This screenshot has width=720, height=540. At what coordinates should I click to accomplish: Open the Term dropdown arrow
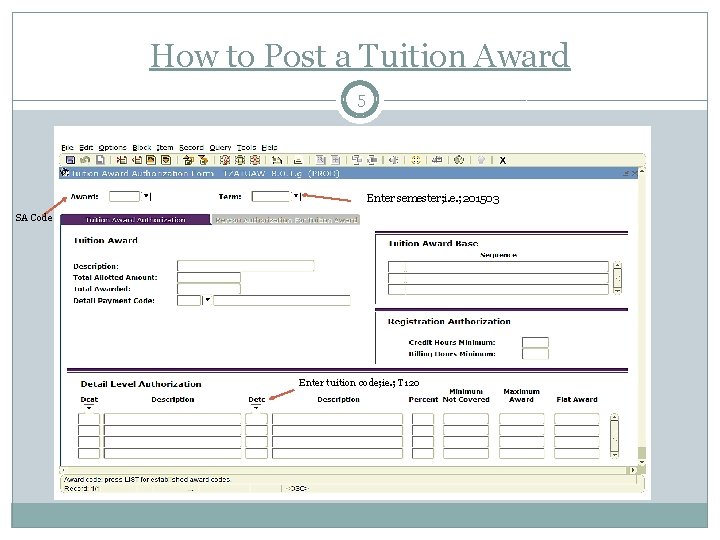tap(295, 196)
